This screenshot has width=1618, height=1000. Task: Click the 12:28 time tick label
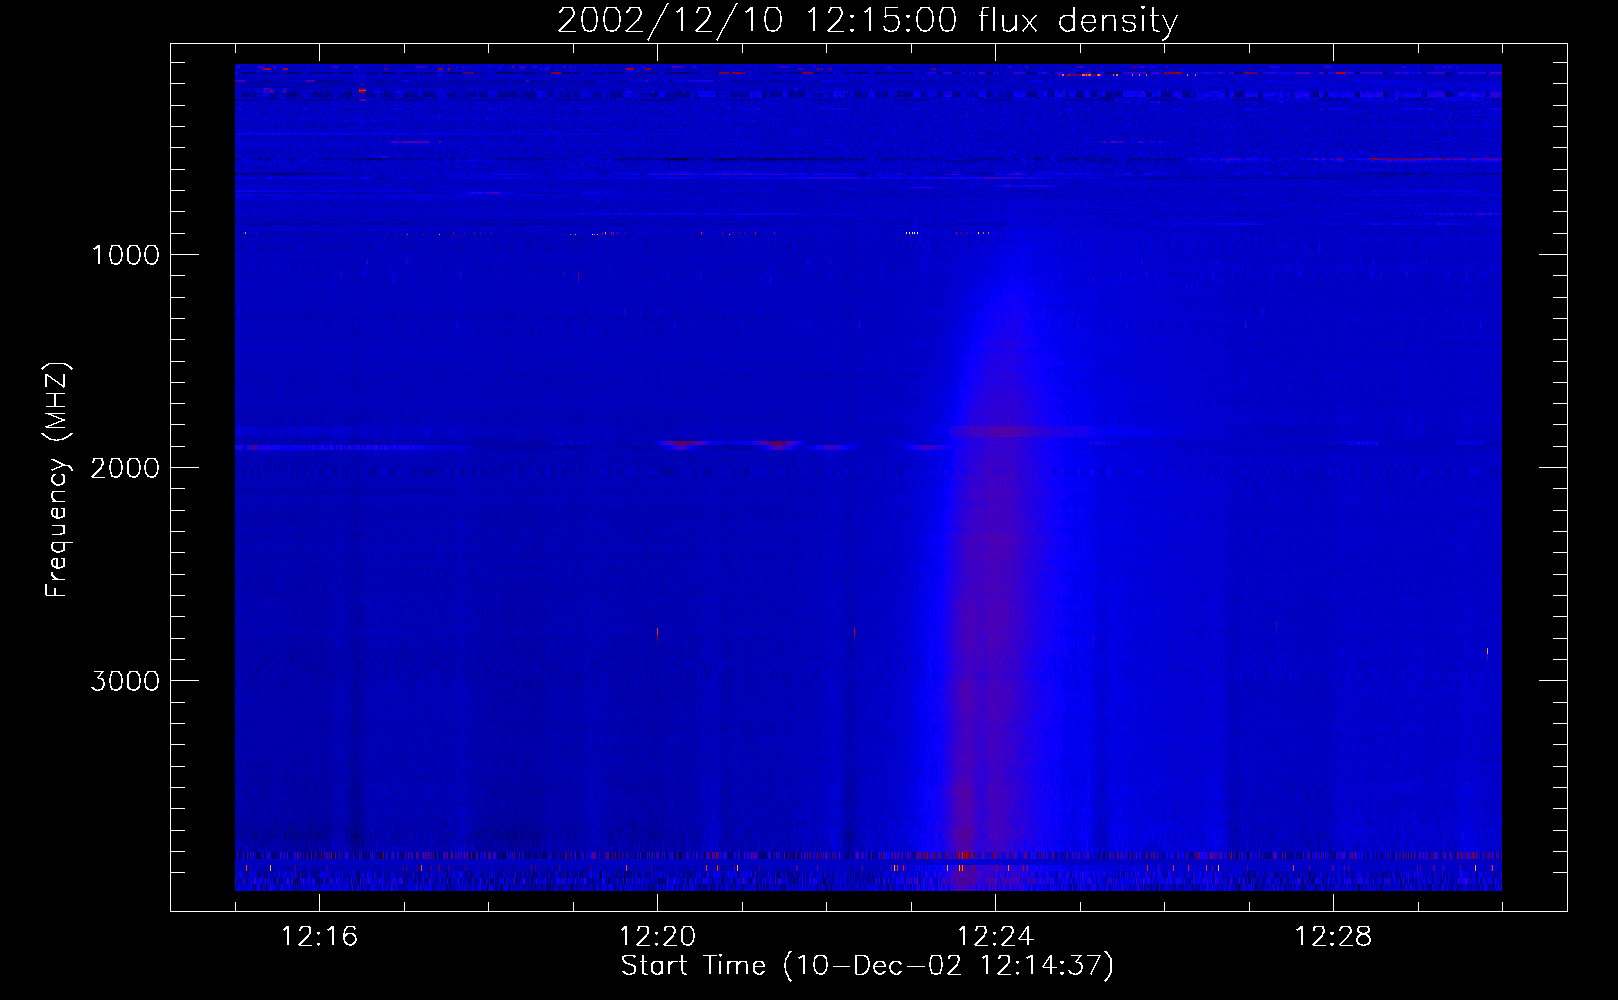(x=1333, y=937)
